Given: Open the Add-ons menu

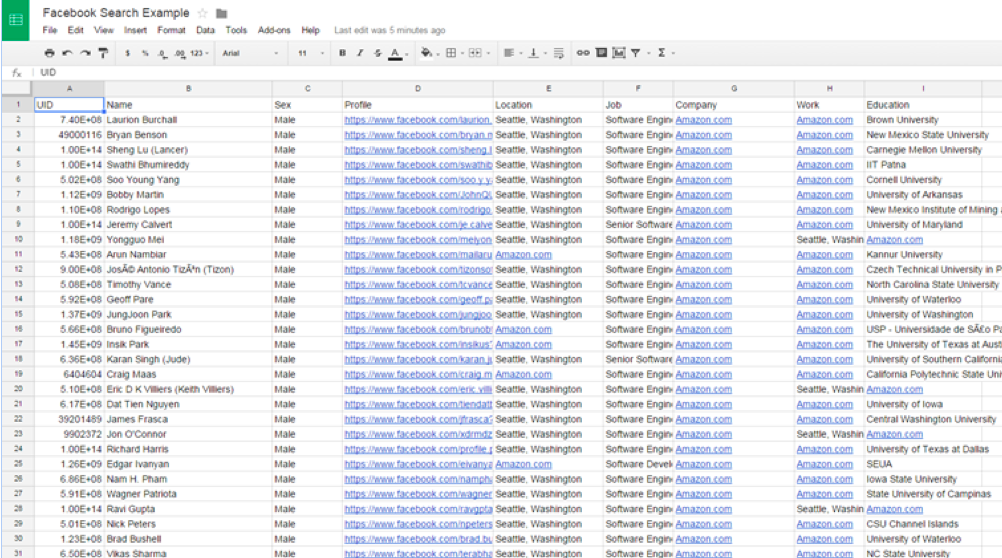Looking at the screenshot, I should (274, 30).
